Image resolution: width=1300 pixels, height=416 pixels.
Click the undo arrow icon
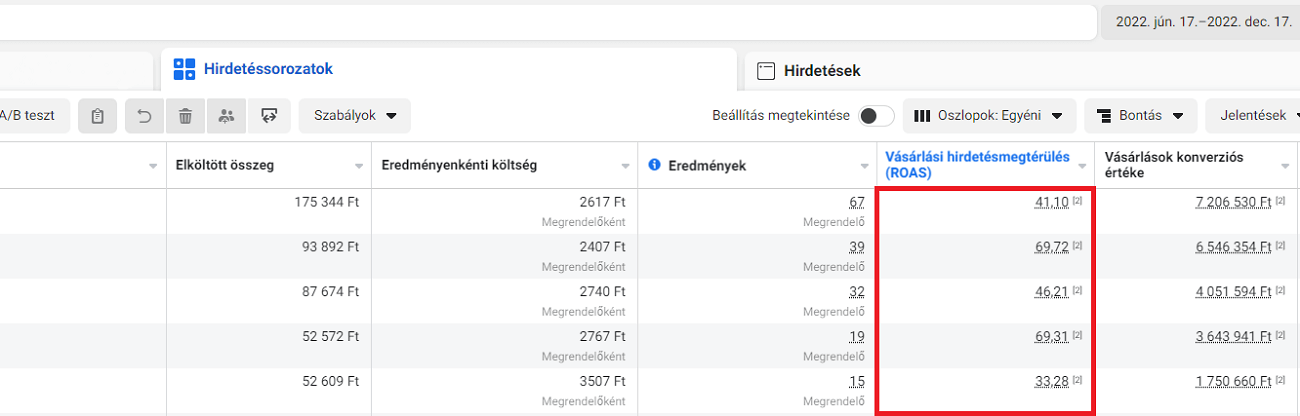pyautogui.click(x=145, y=116)
